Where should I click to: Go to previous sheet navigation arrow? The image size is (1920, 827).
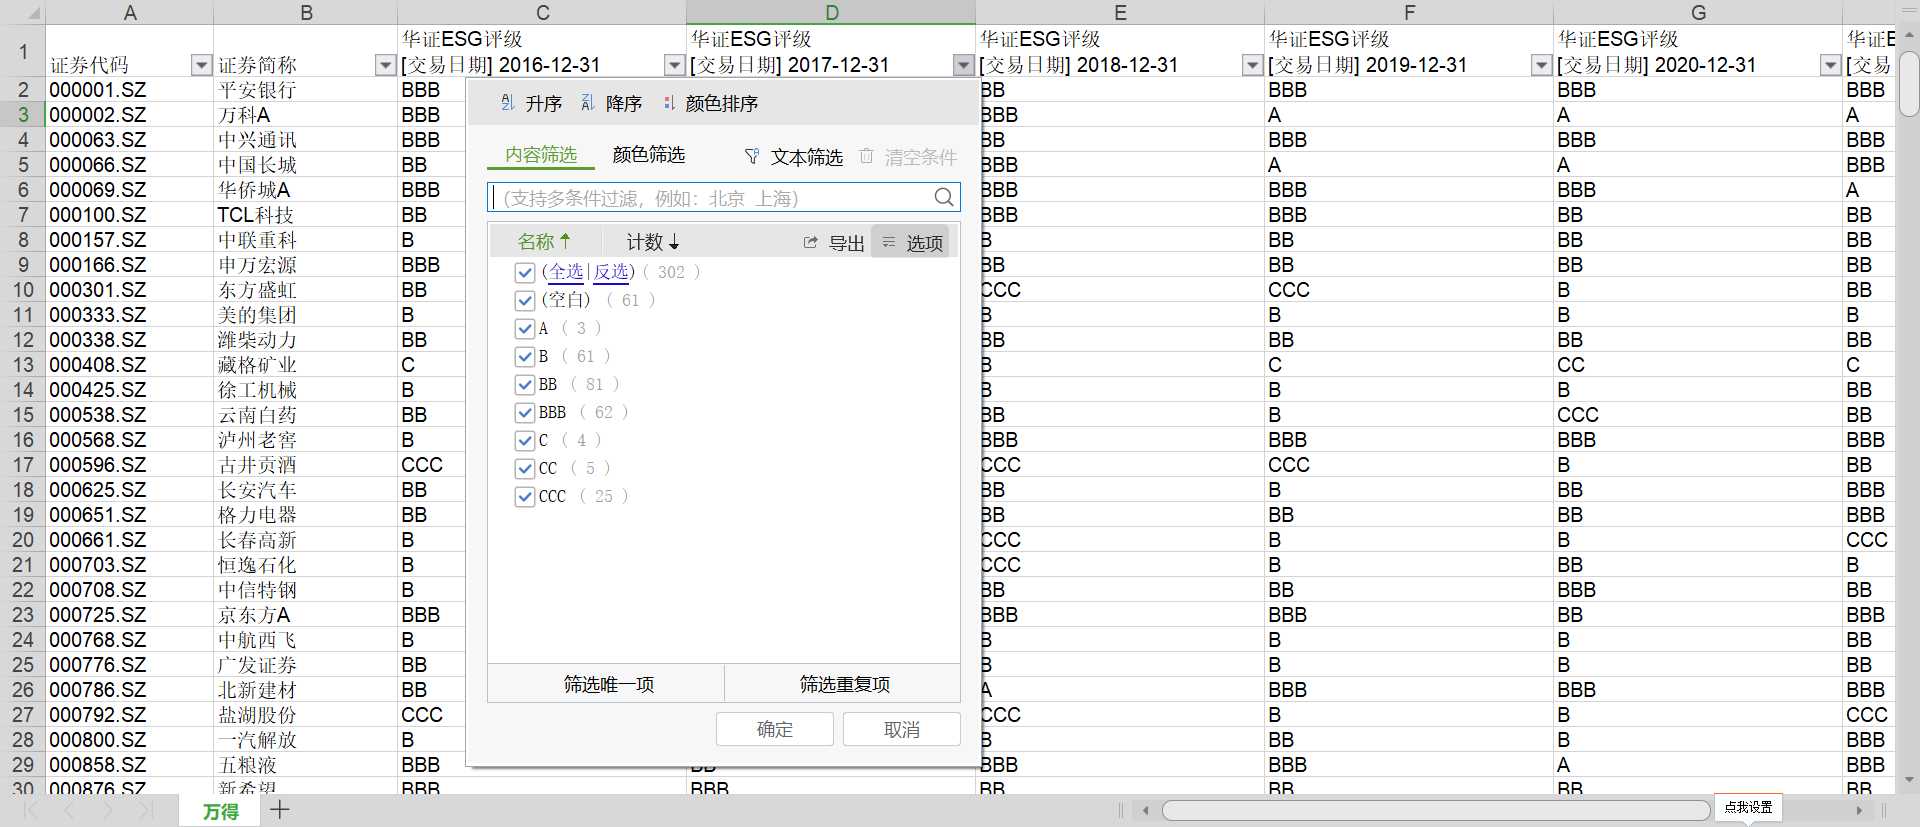69,810
